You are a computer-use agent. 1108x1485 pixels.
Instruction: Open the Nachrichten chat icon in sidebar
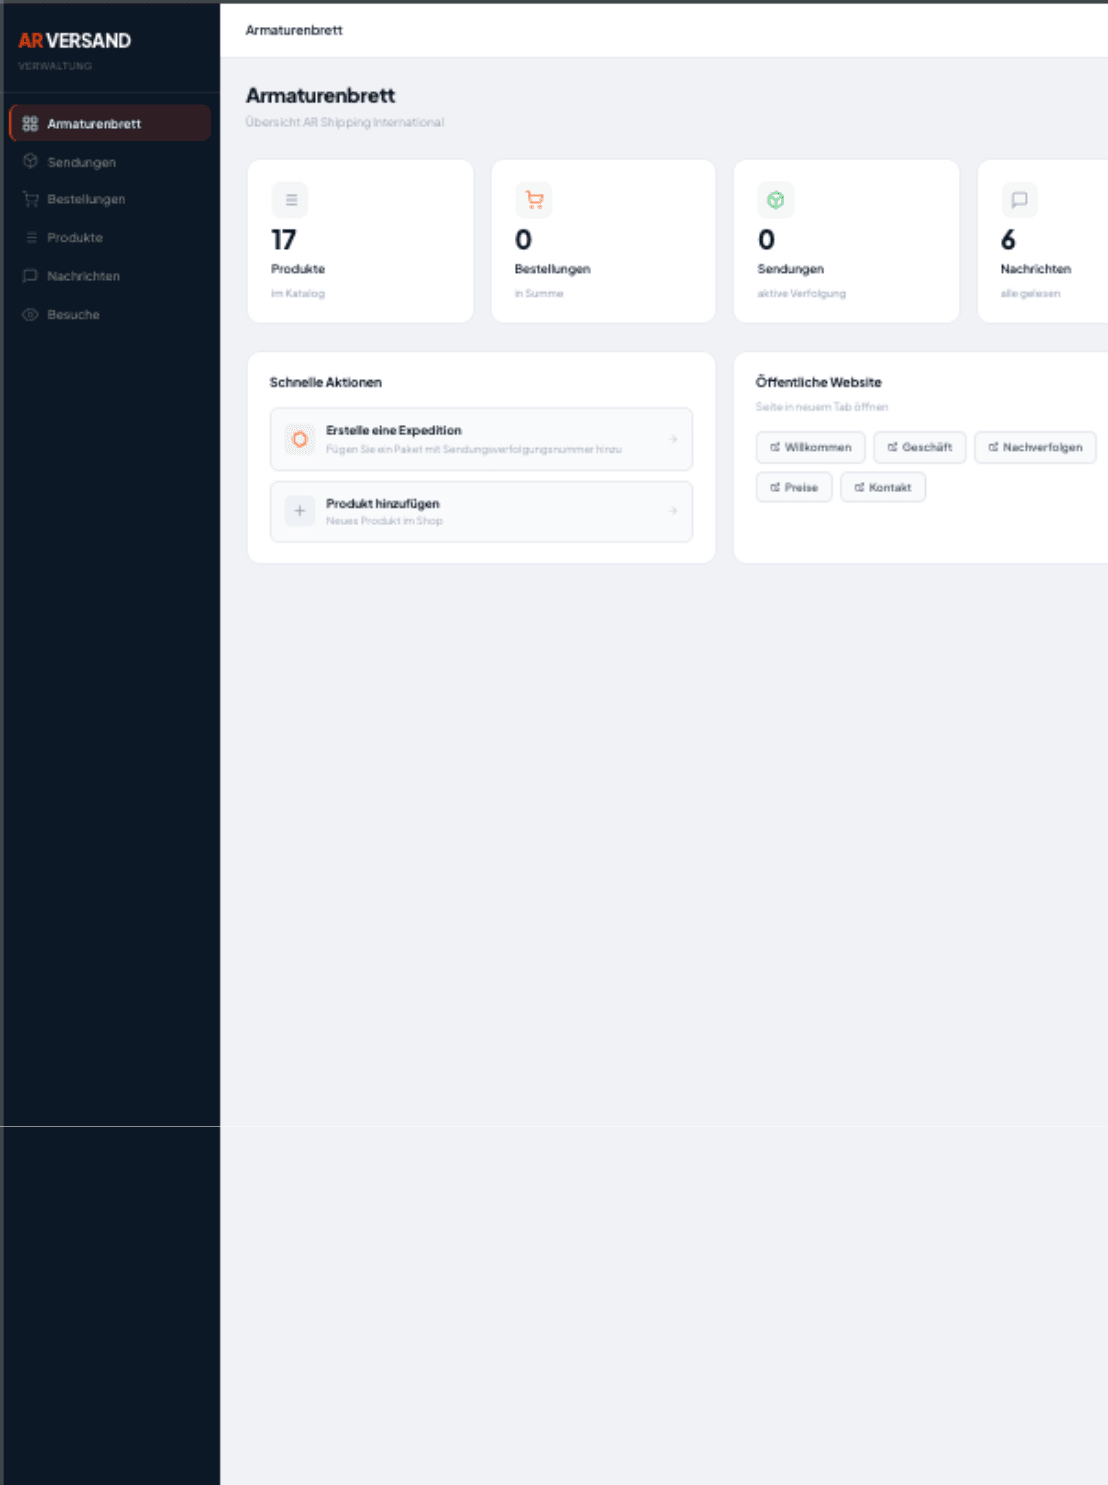point(30,276)
